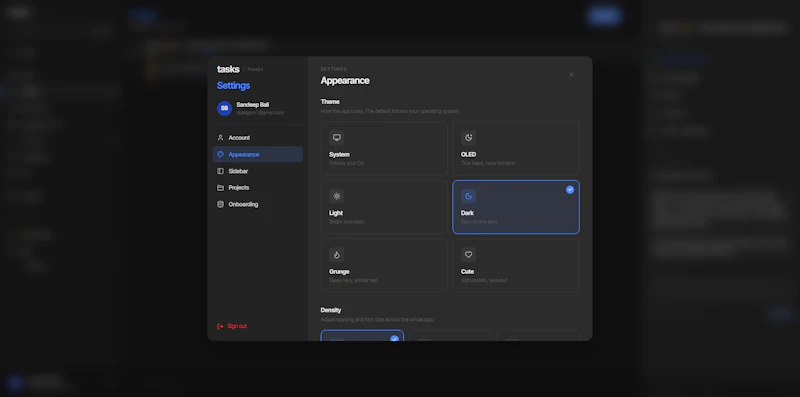This screenshot has width=800, height=397.
Task: Click the red Sign out button
Action: coord(232,327)
